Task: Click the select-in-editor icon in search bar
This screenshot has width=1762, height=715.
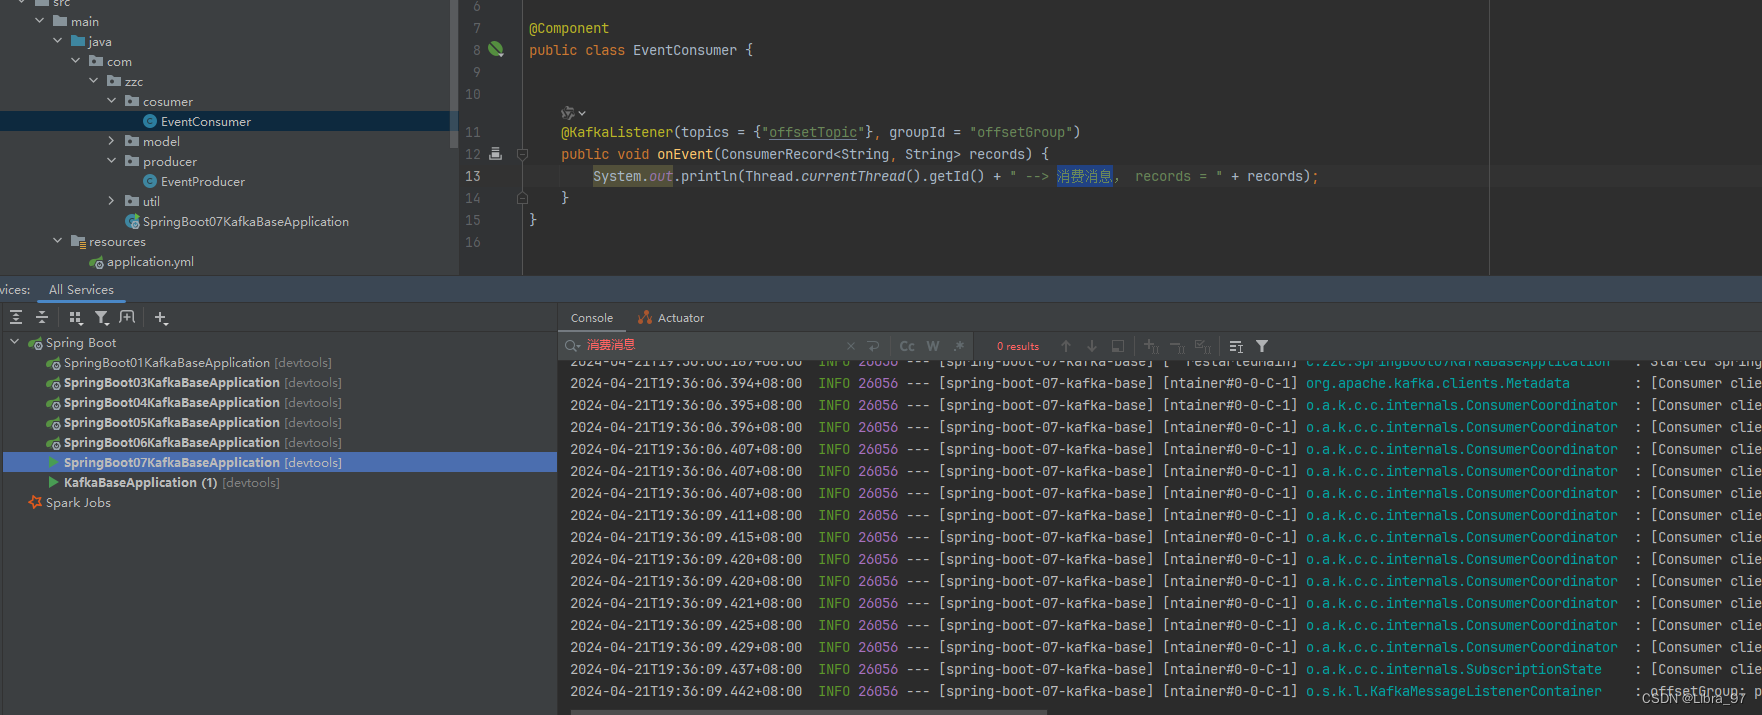Action: 1118,346
